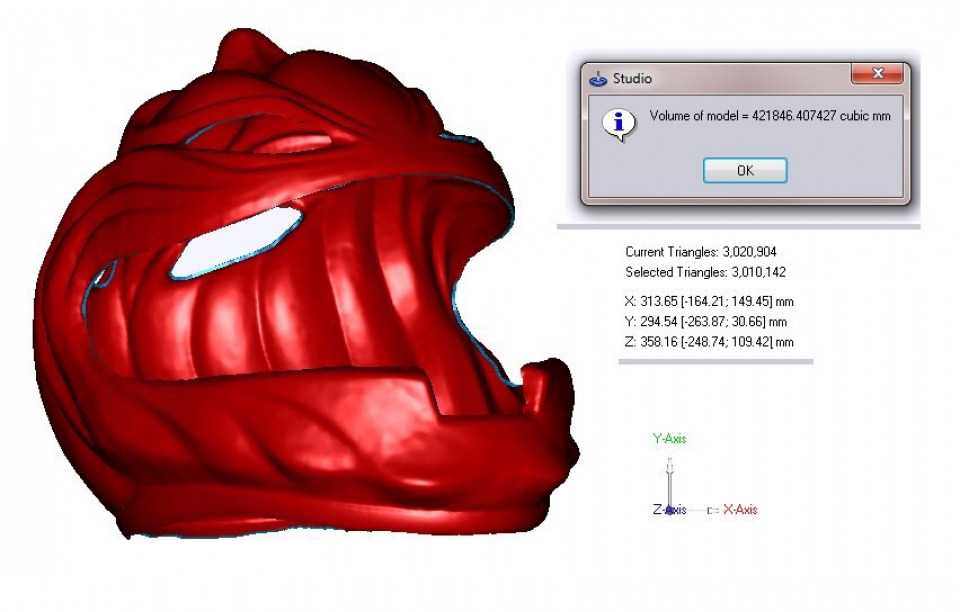Select the "Volume of model = 421846.407427 cubic mm" text
The height and width of the screenshot is (612, 960).
[x=770, y=116]
